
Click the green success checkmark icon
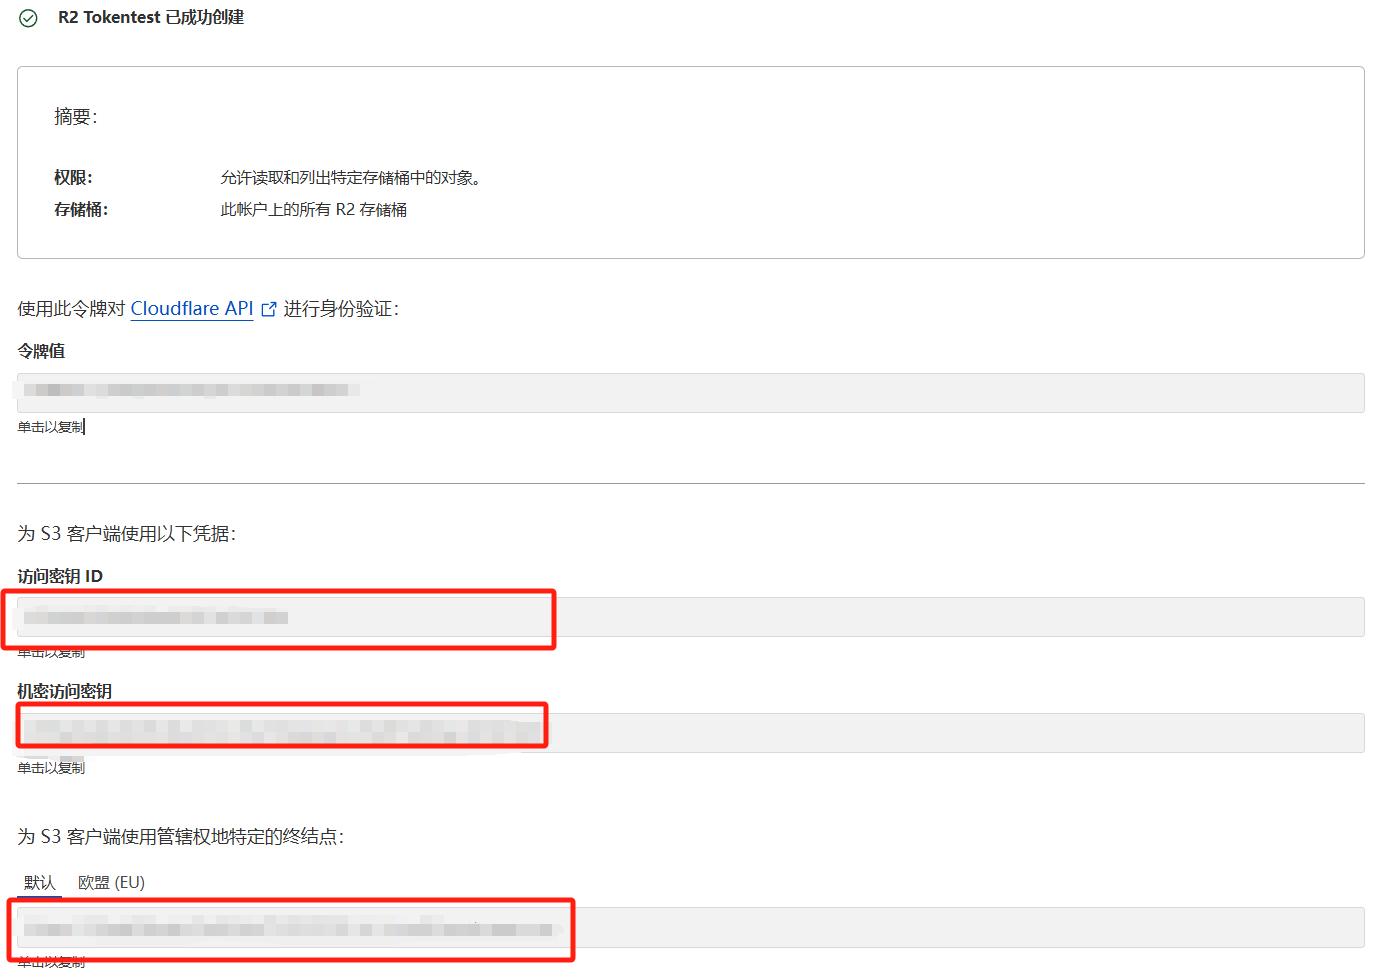tap(28, 18)
